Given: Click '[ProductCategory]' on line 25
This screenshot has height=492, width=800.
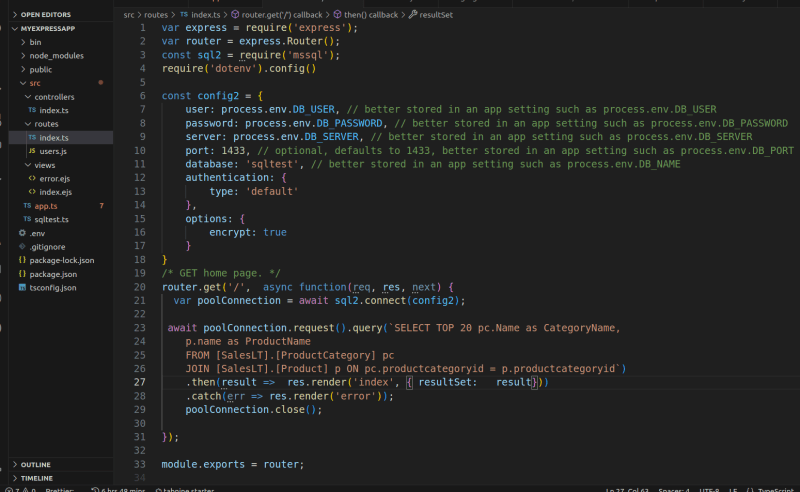Looking at the screenshot, I should point(326,355).
